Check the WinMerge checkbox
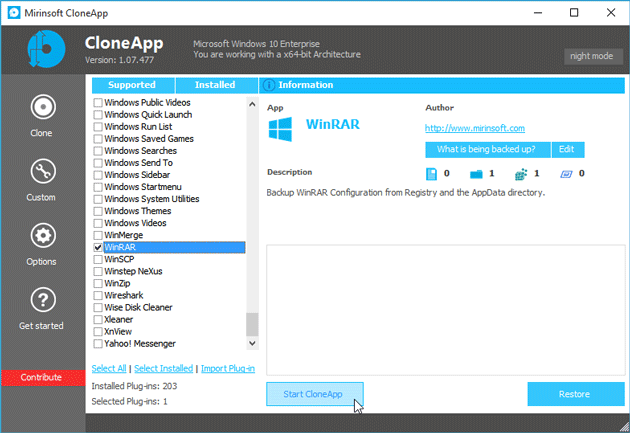Viewport: 630px width, 433px height. click(98, 235)
